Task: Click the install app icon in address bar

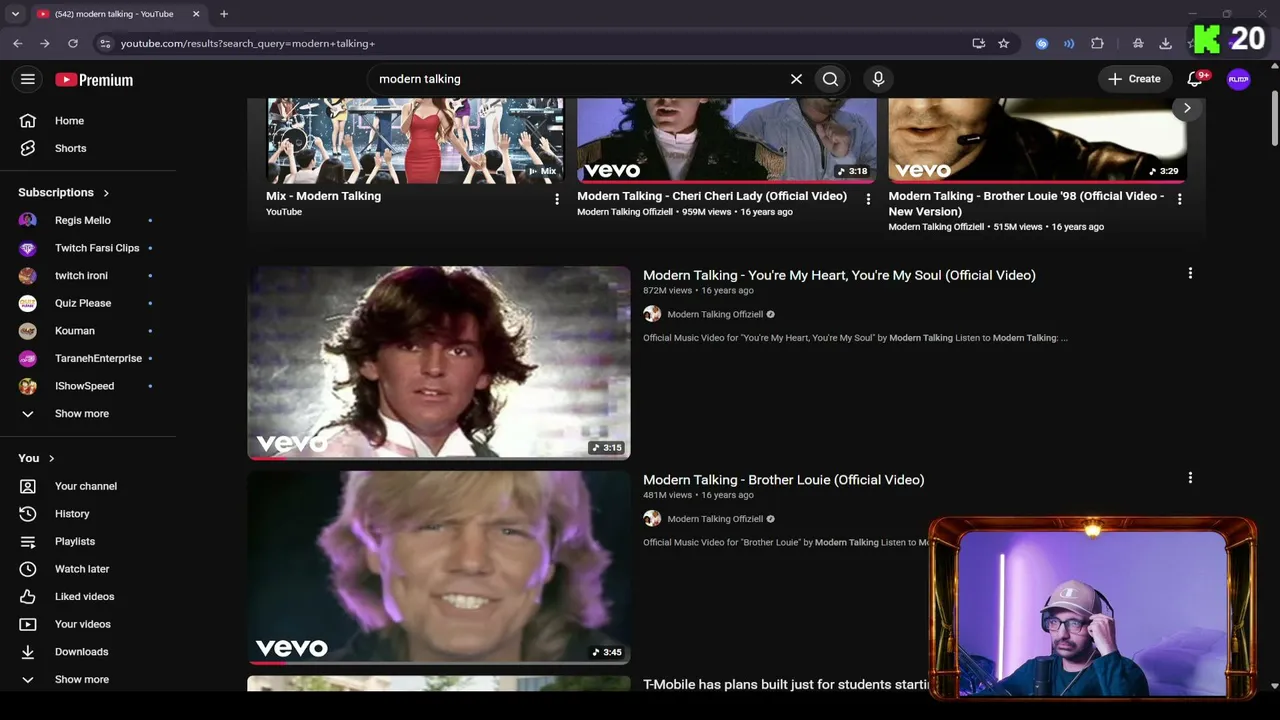Action: [978, 43]
